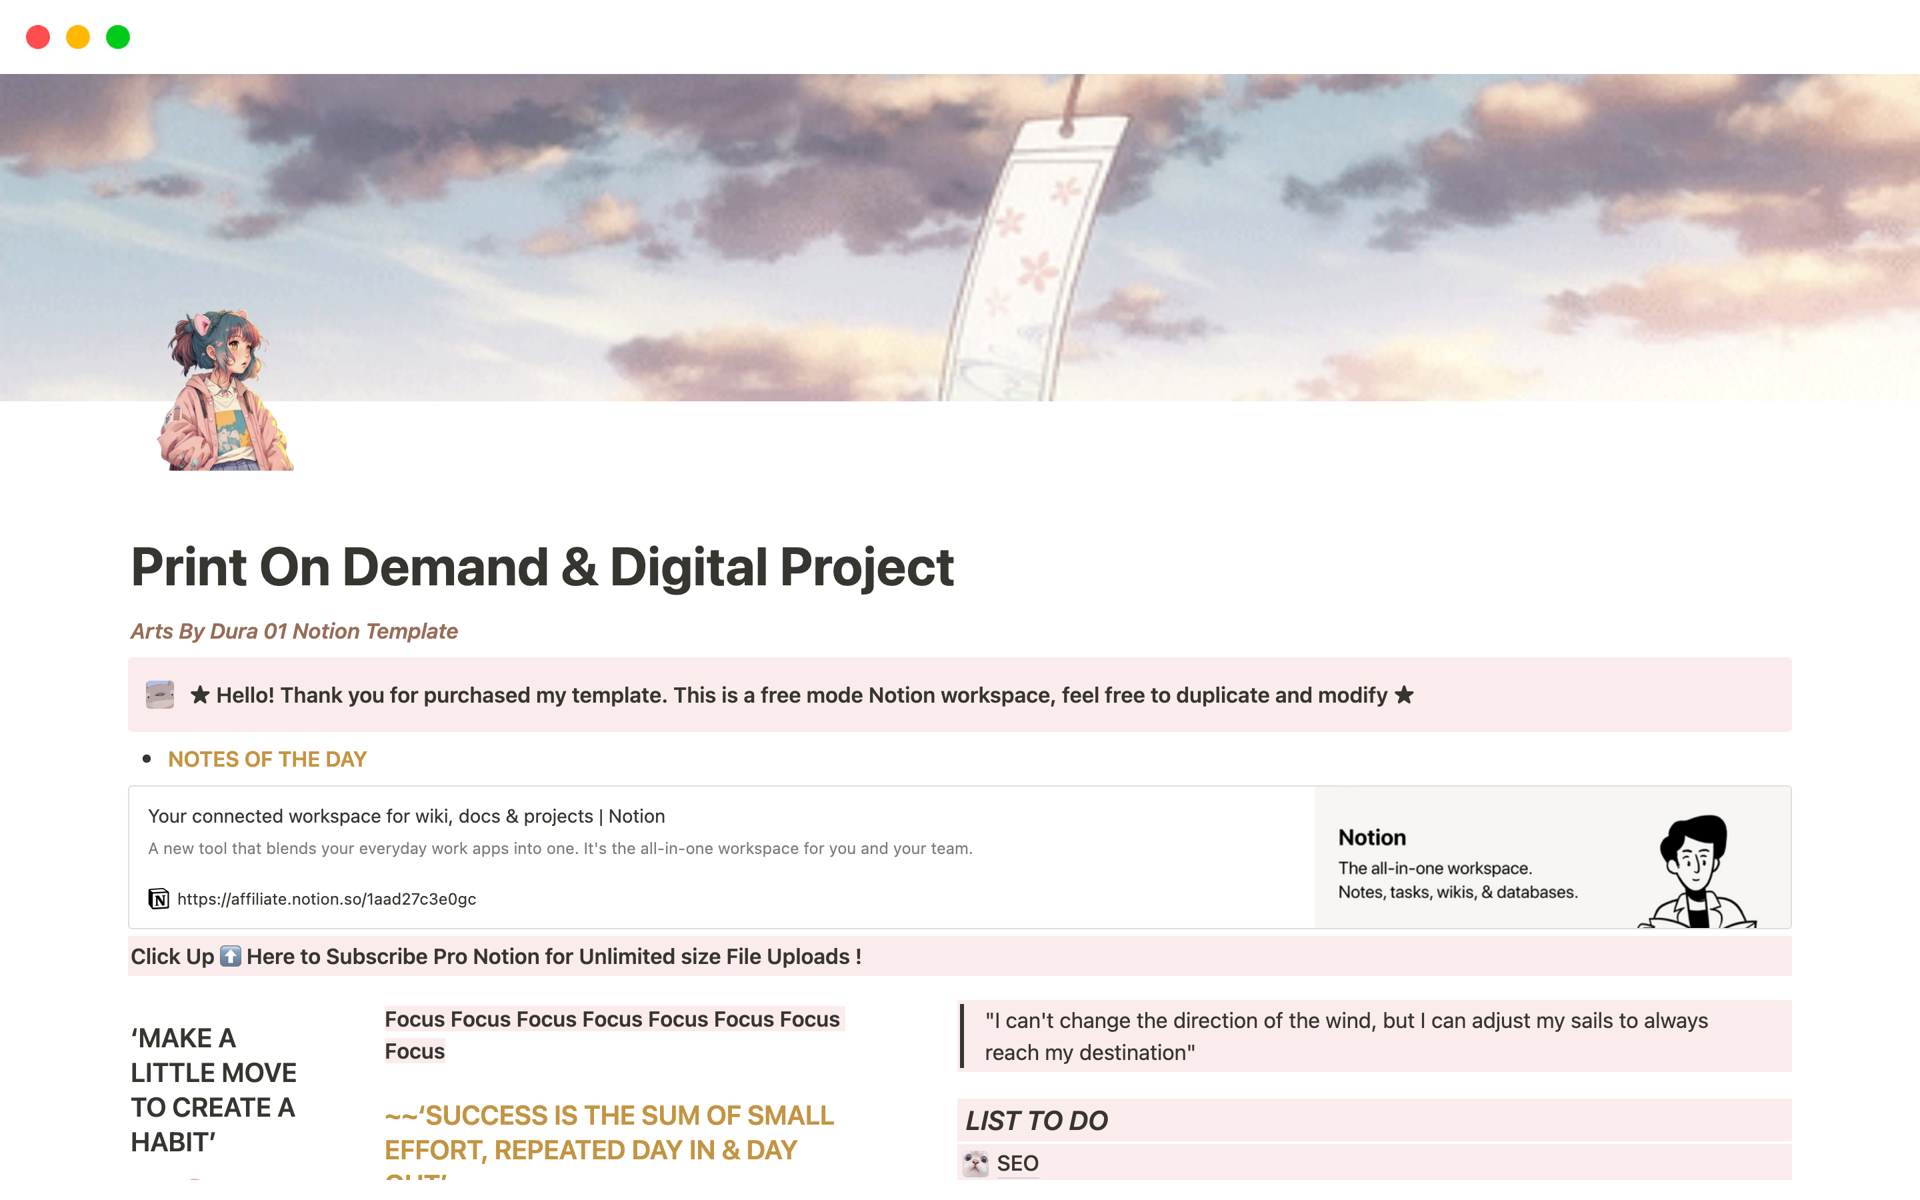This screenshot has width=1920, height=1200.
Task: Click the red close window button
Action: click(38, 37)
